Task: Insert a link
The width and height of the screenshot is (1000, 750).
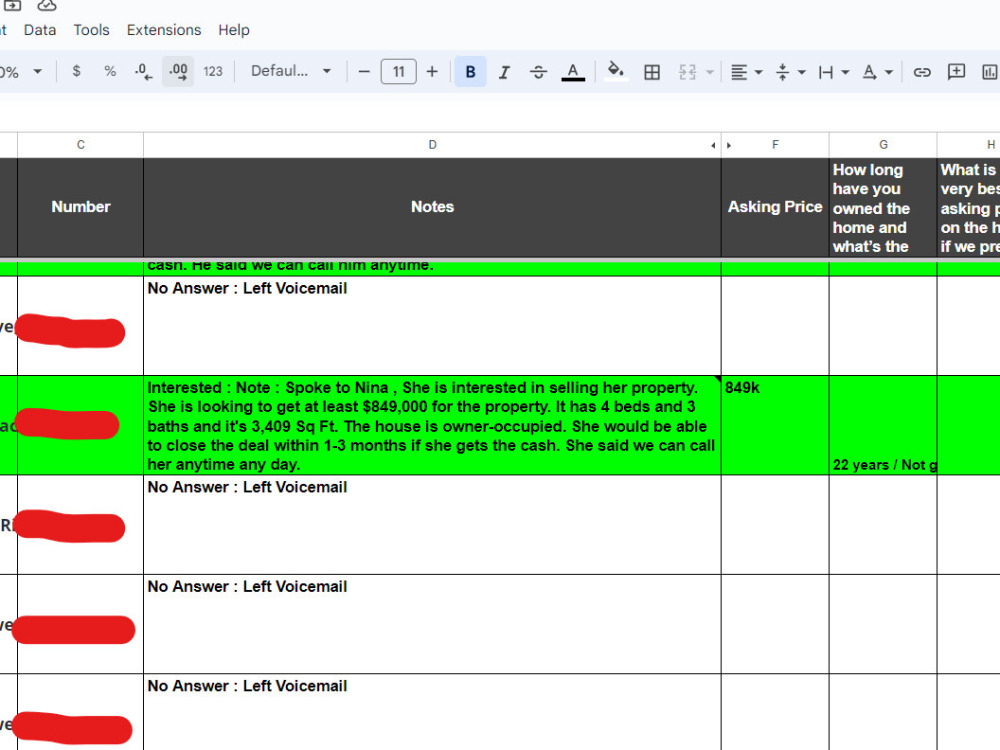Action: (922, 71)
